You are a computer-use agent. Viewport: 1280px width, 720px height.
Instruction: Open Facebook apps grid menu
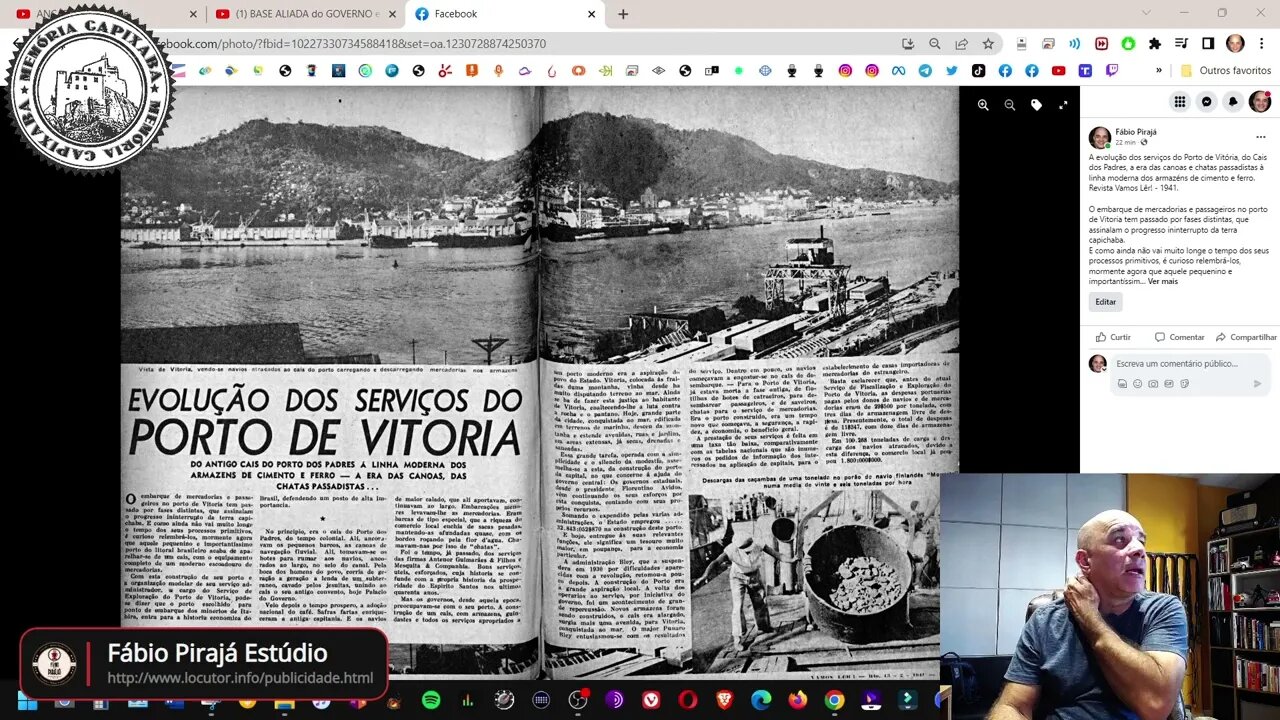coord(1180,101)
